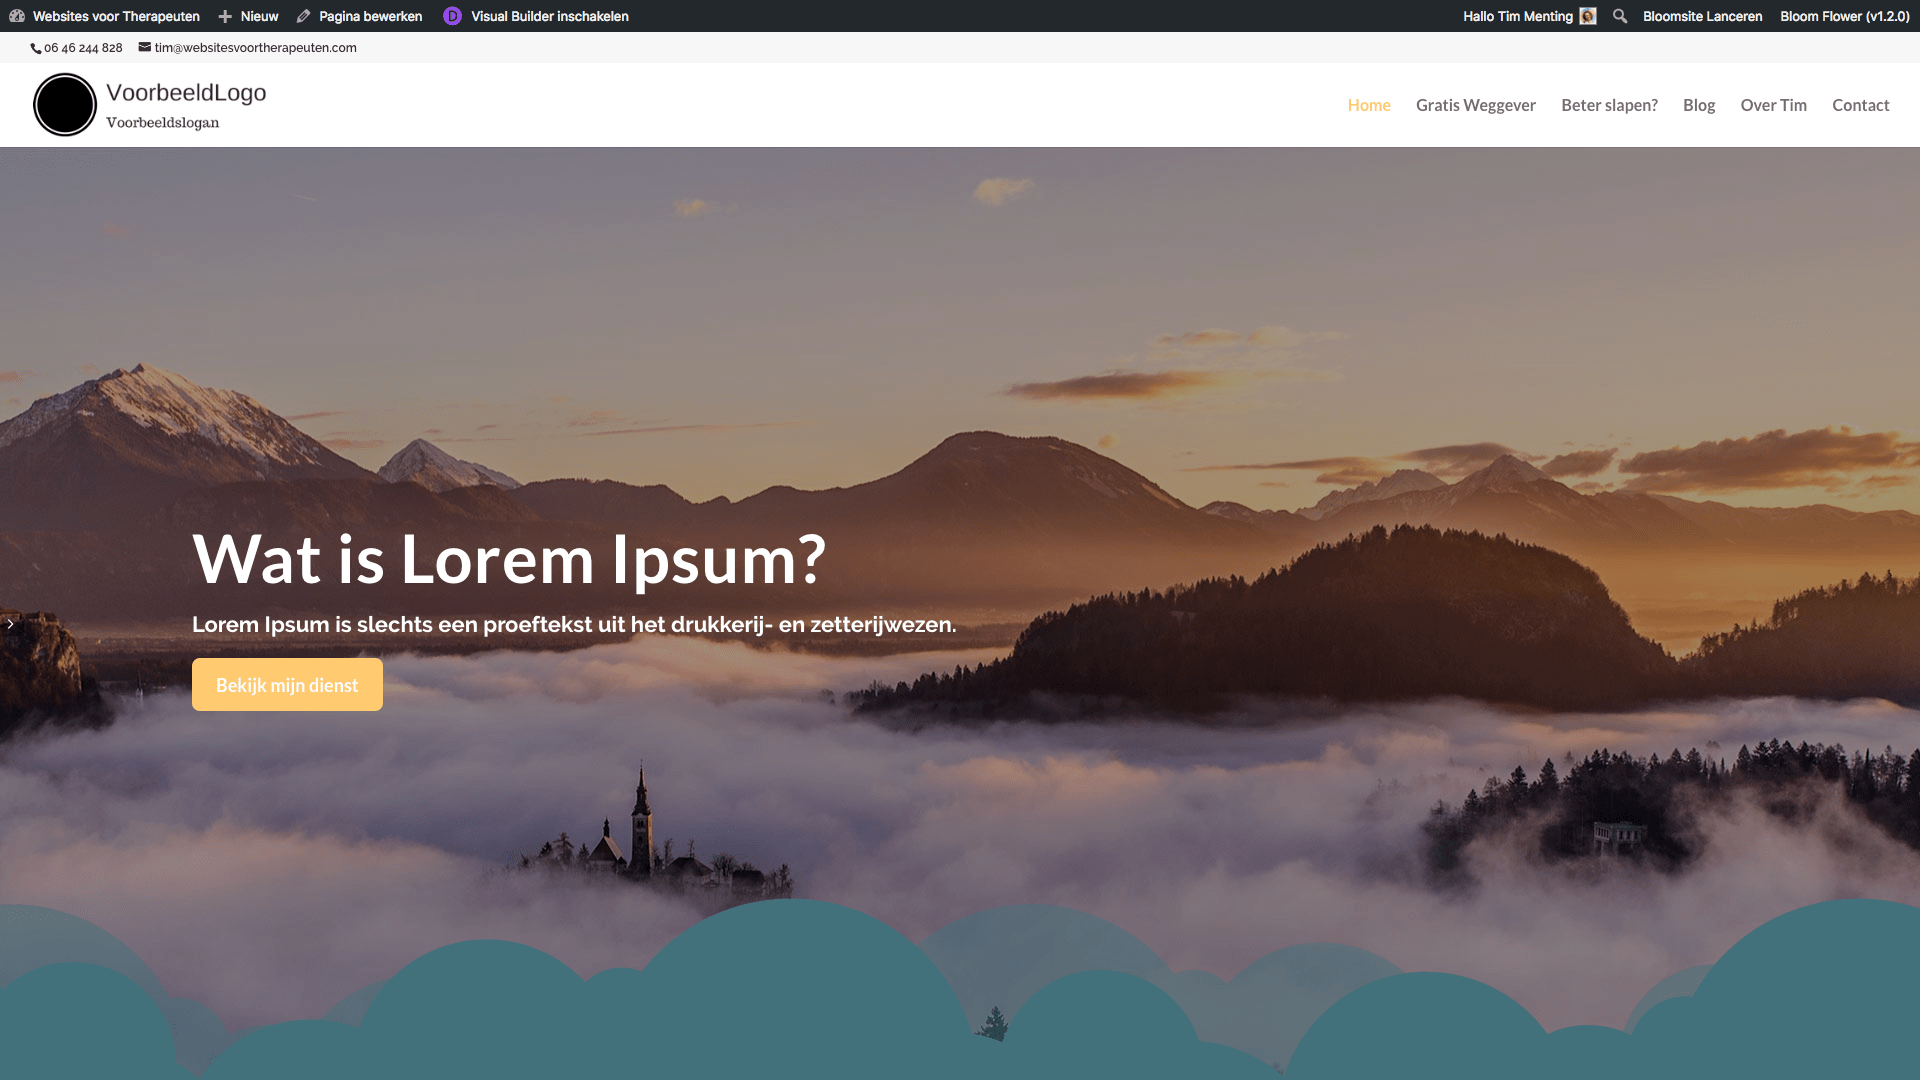The width and height of the screenshot is (1920, 1080).
Task: Click the tim@websitesvoortherapeuten.com email link
Action: tap(256, 48)
